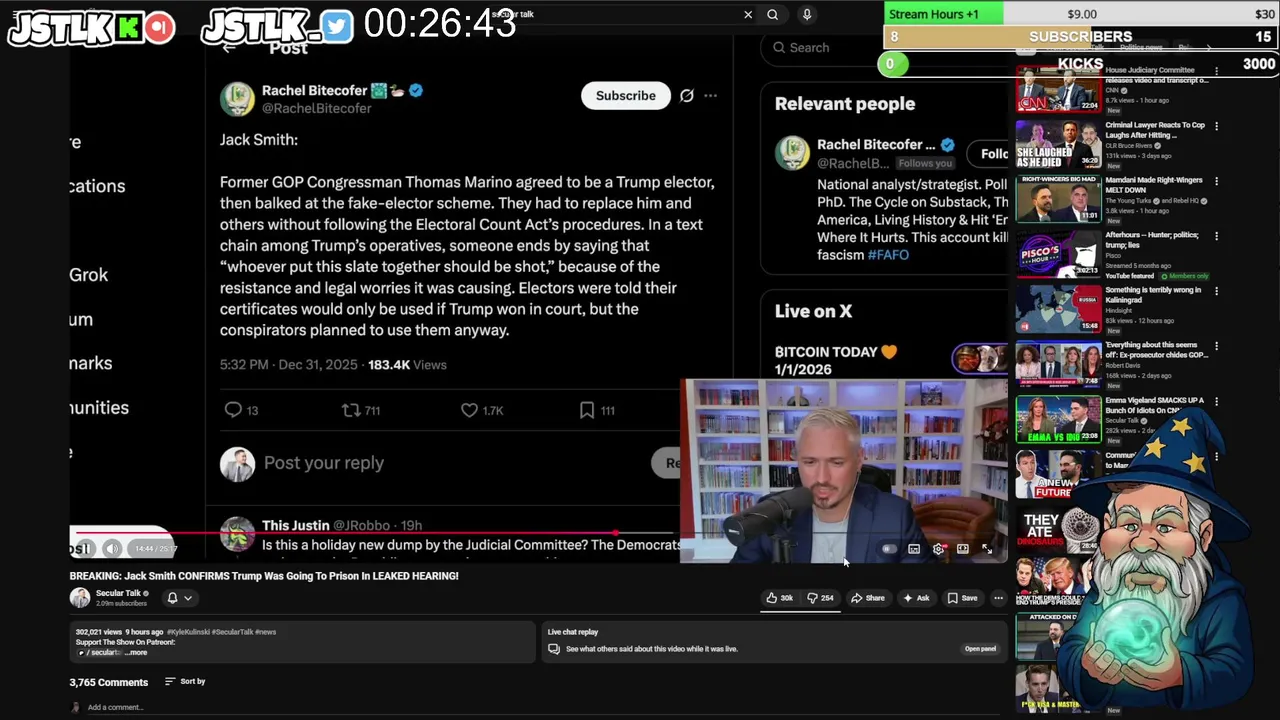This screenshot has width=1280, height=720.
Task: Open the Secular Talk channel avatar
Action: click(x=80, y=598)
